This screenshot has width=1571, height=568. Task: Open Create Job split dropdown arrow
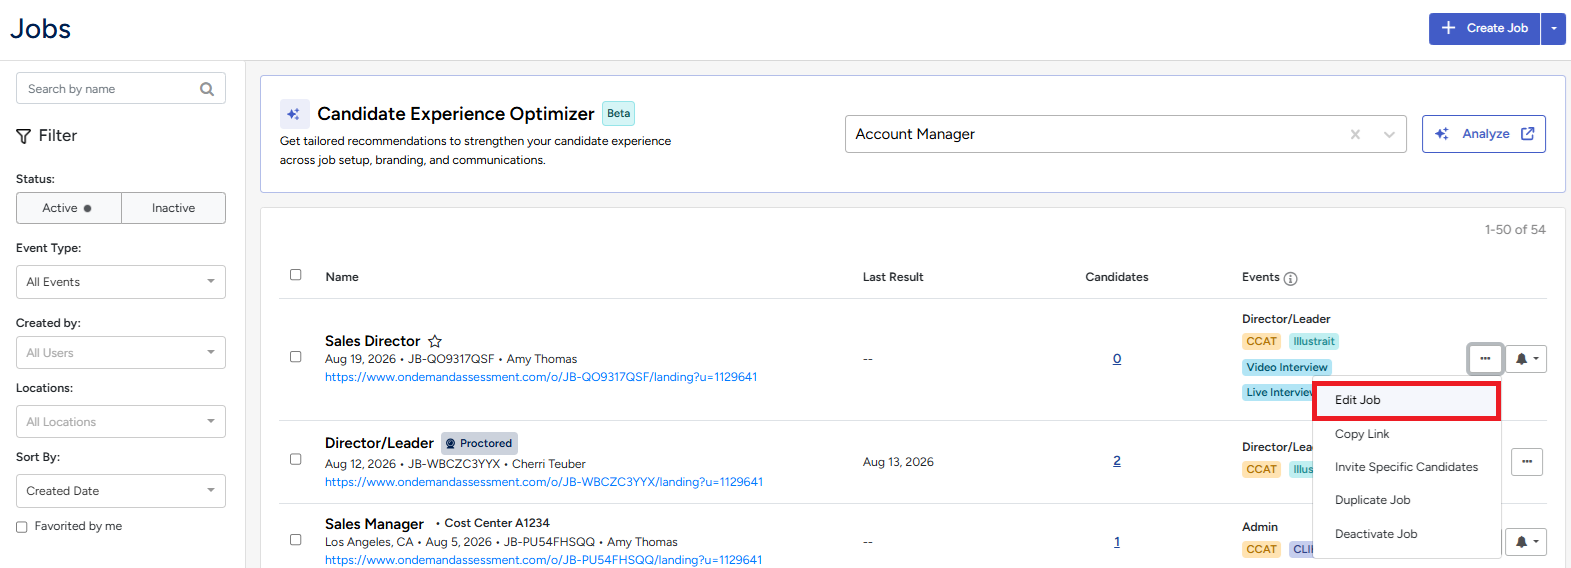click(1553, 28)
